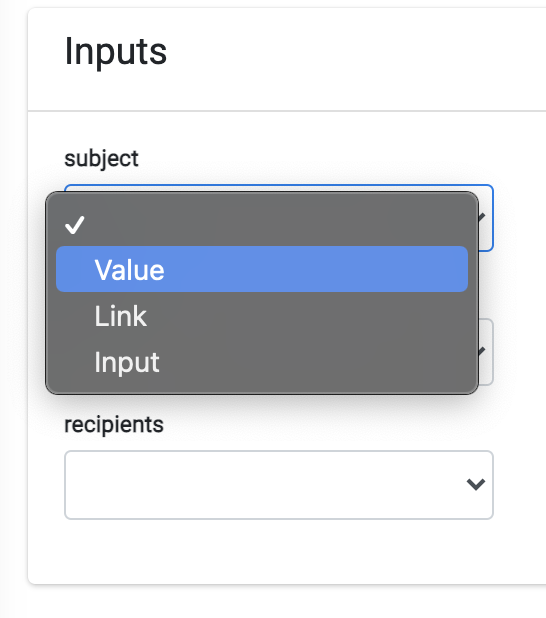Viewport: 546px width, 618px height.
Task: Click the Inputs card heading
Action: tap(116, 52)
